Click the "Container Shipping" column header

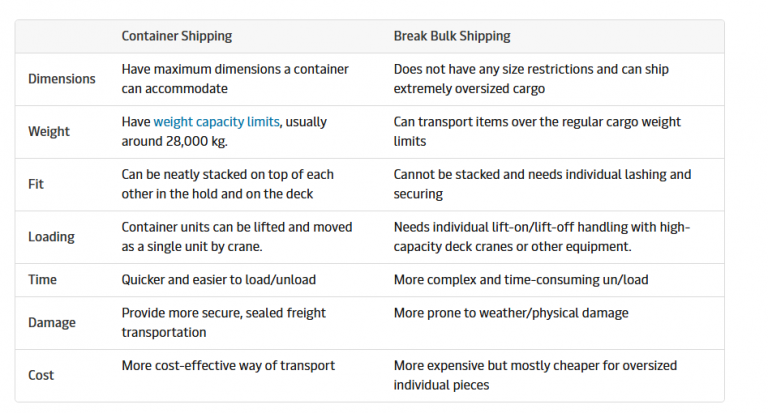[176, 36]
